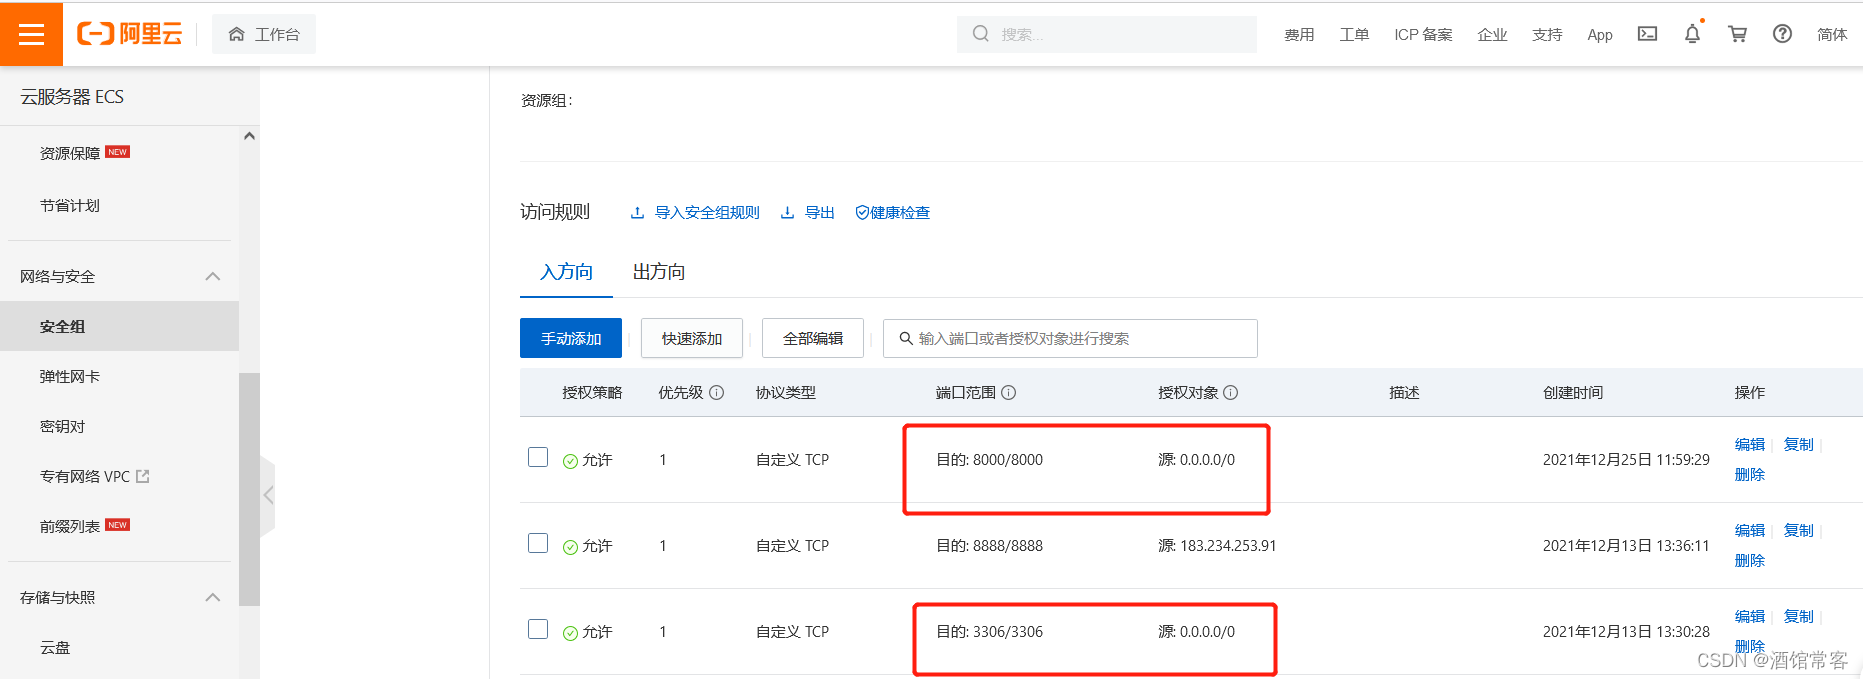1863x679 pixels.
Task: Click 导入安全组规则 link
Action: [707, 213]
